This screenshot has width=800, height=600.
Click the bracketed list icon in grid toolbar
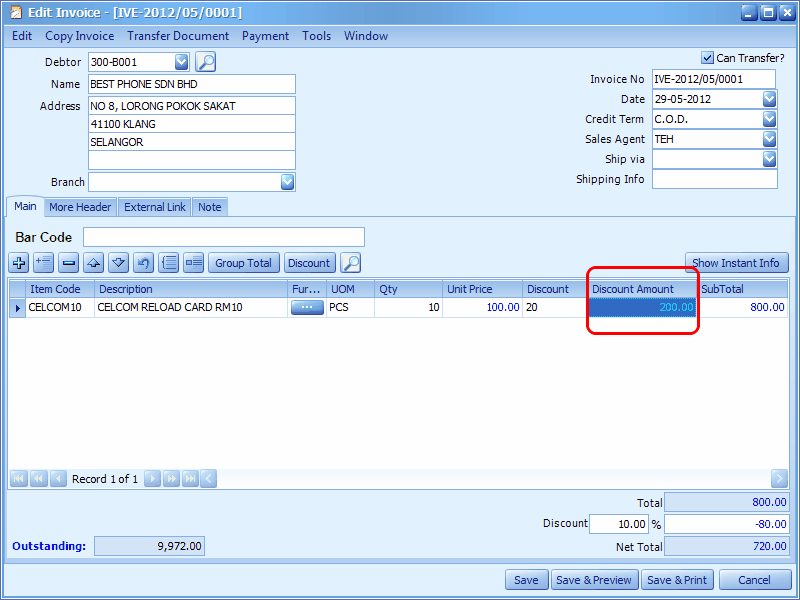(168, 263)
